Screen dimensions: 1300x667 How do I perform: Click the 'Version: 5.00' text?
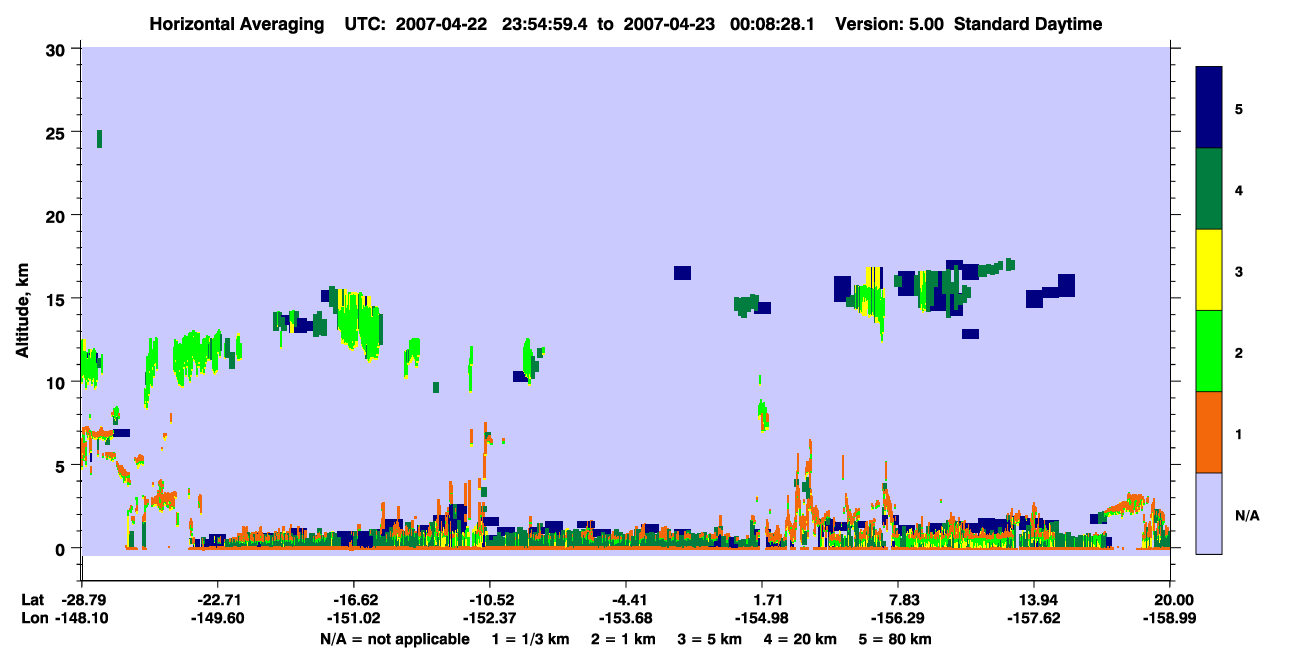click(889, 24)
